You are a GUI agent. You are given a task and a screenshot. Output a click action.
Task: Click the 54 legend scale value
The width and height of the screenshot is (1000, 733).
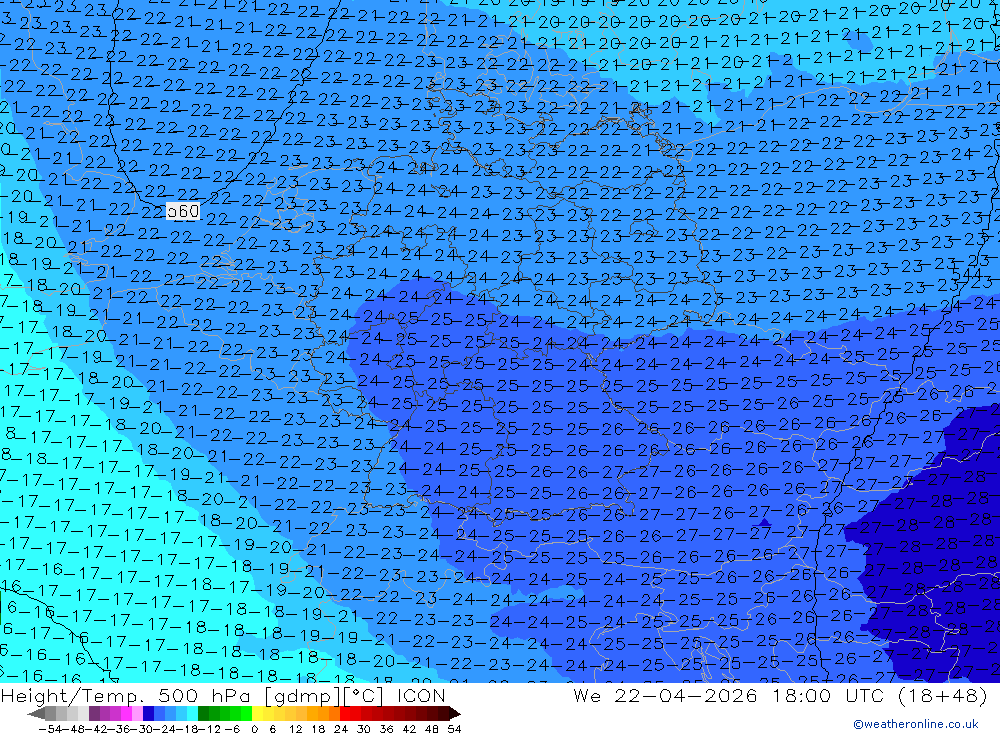coord(454,729)
